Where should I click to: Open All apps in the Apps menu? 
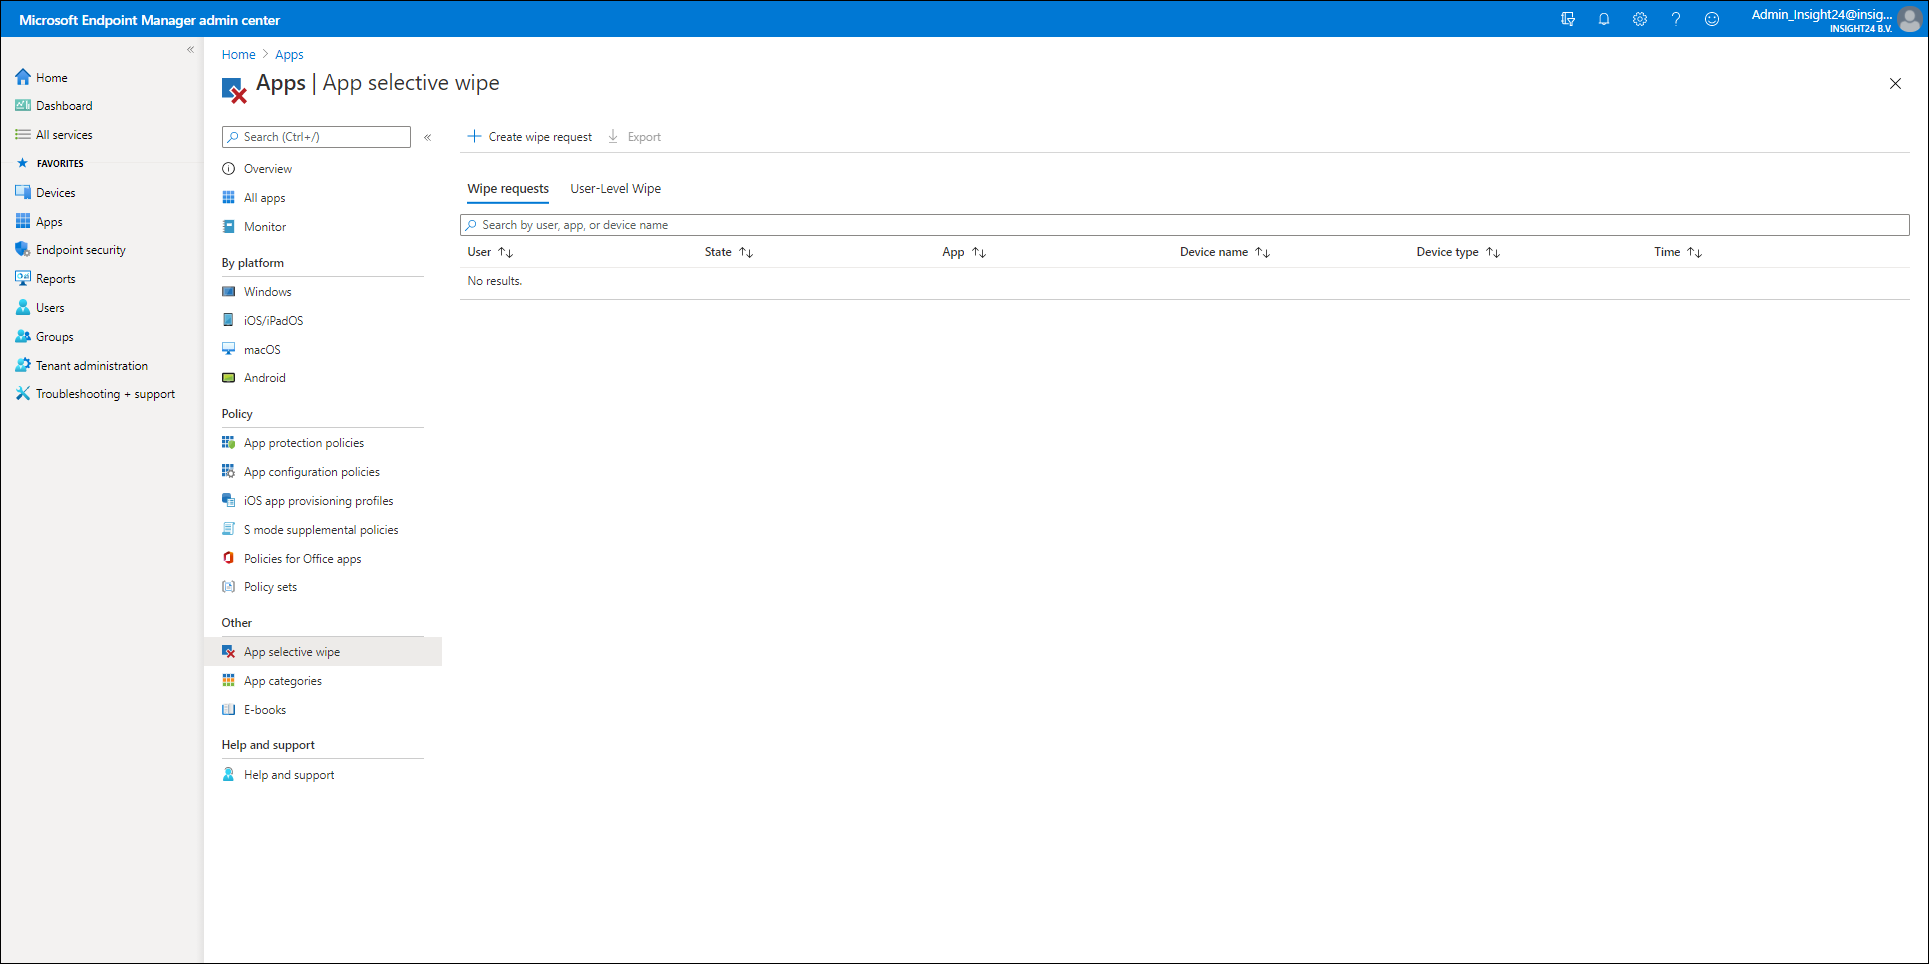click(x=264, y=198)
